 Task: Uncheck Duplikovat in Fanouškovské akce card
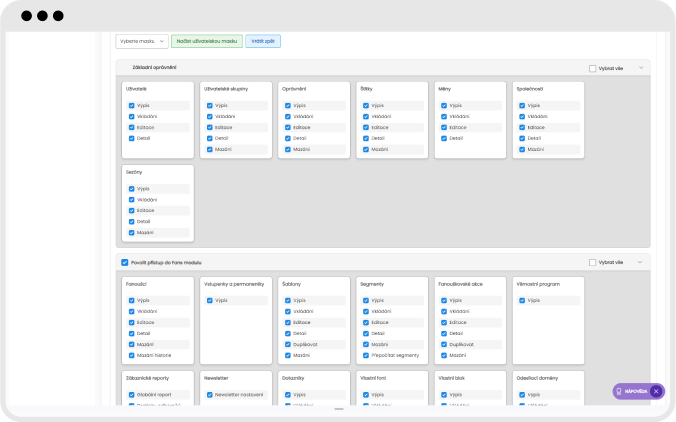click(444, 344)
